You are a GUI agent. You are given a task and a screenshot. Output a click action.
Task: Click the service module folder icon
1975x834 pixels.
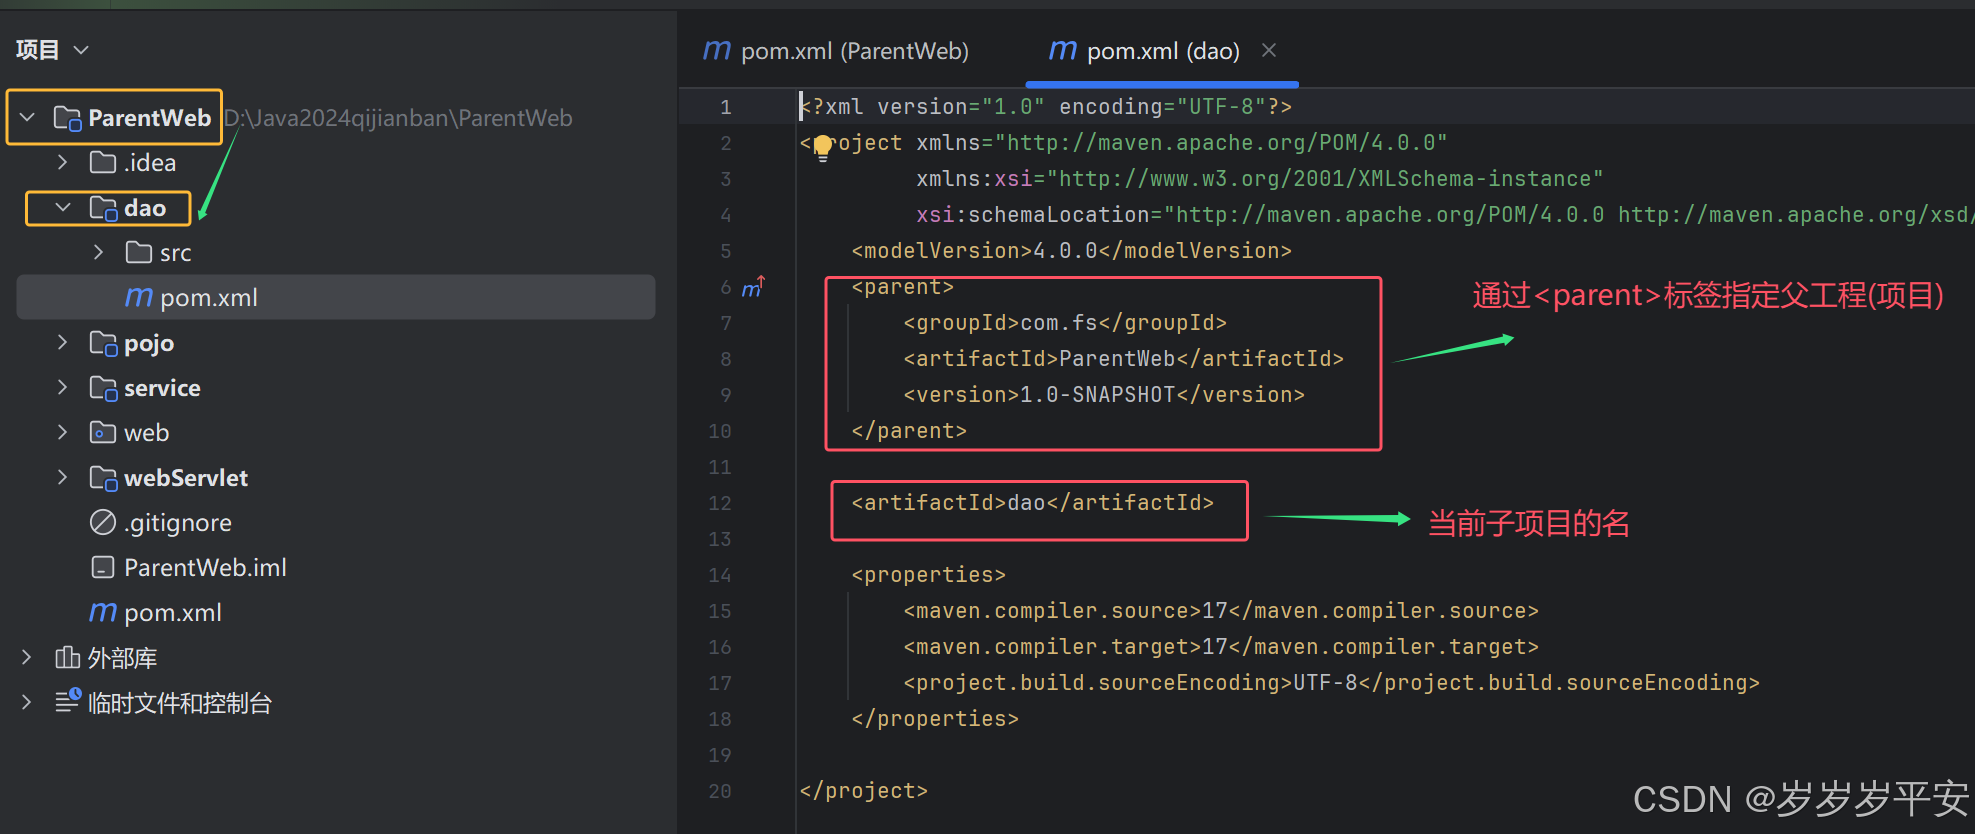(103, 388)
